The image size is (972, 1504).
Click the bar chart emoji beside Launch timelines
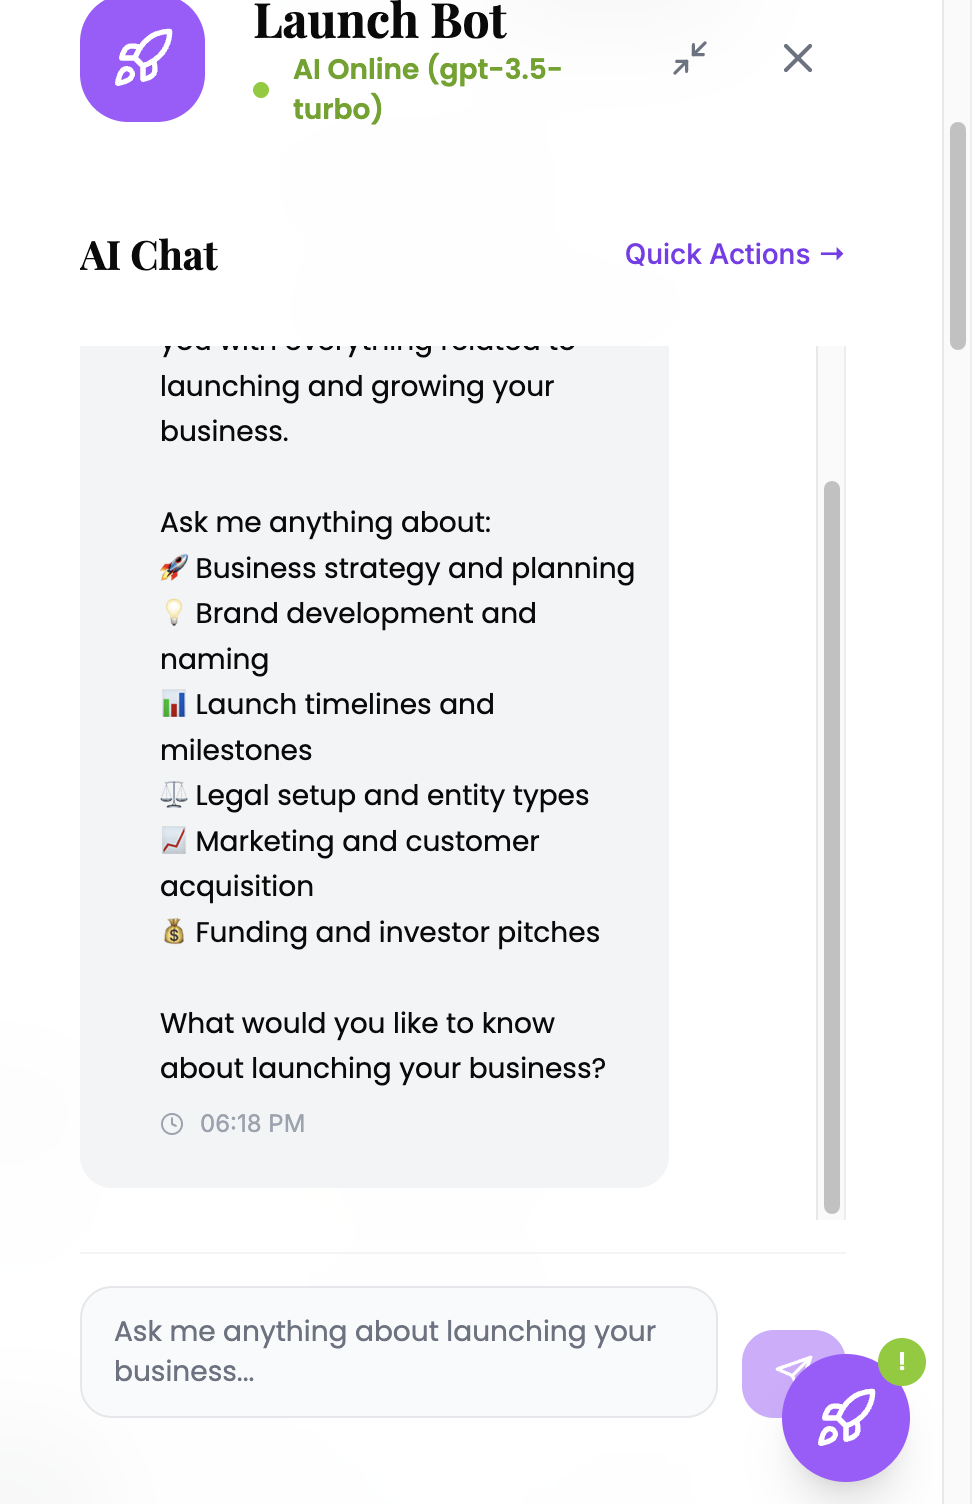point(174,704)
